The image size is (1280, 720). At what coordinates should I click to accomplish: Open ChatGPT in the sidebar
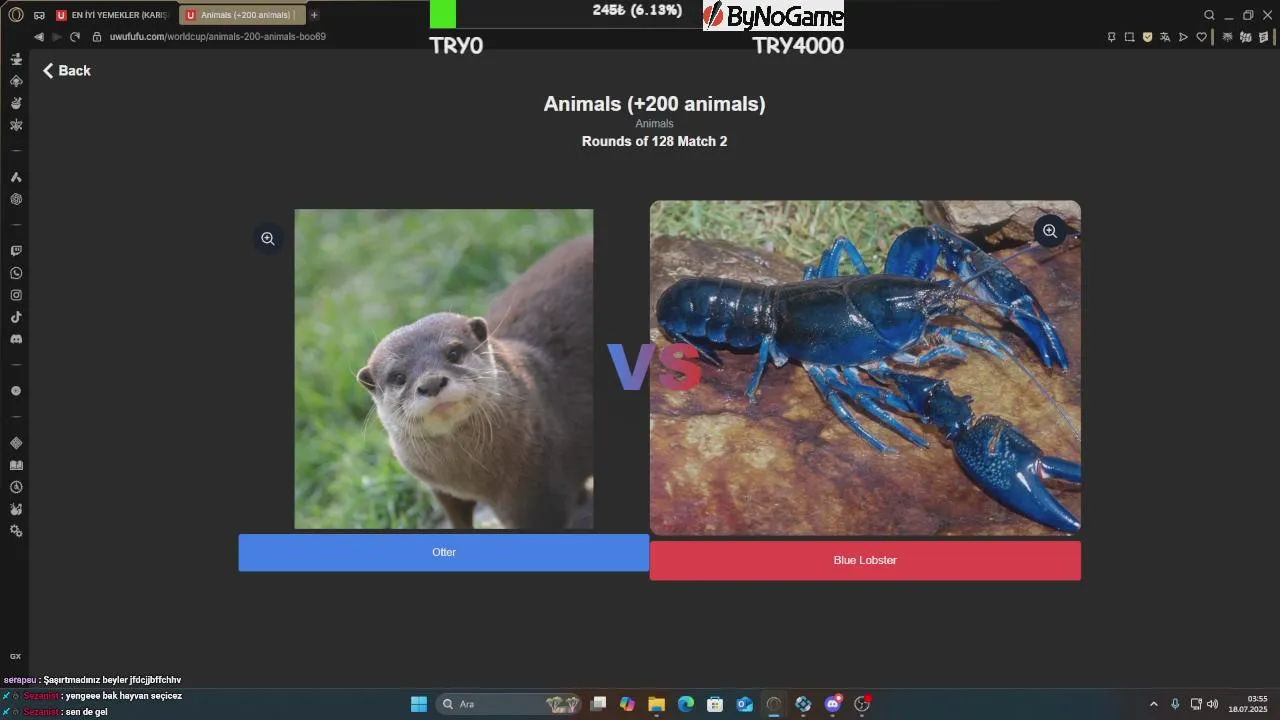click(x=16, y=199)
